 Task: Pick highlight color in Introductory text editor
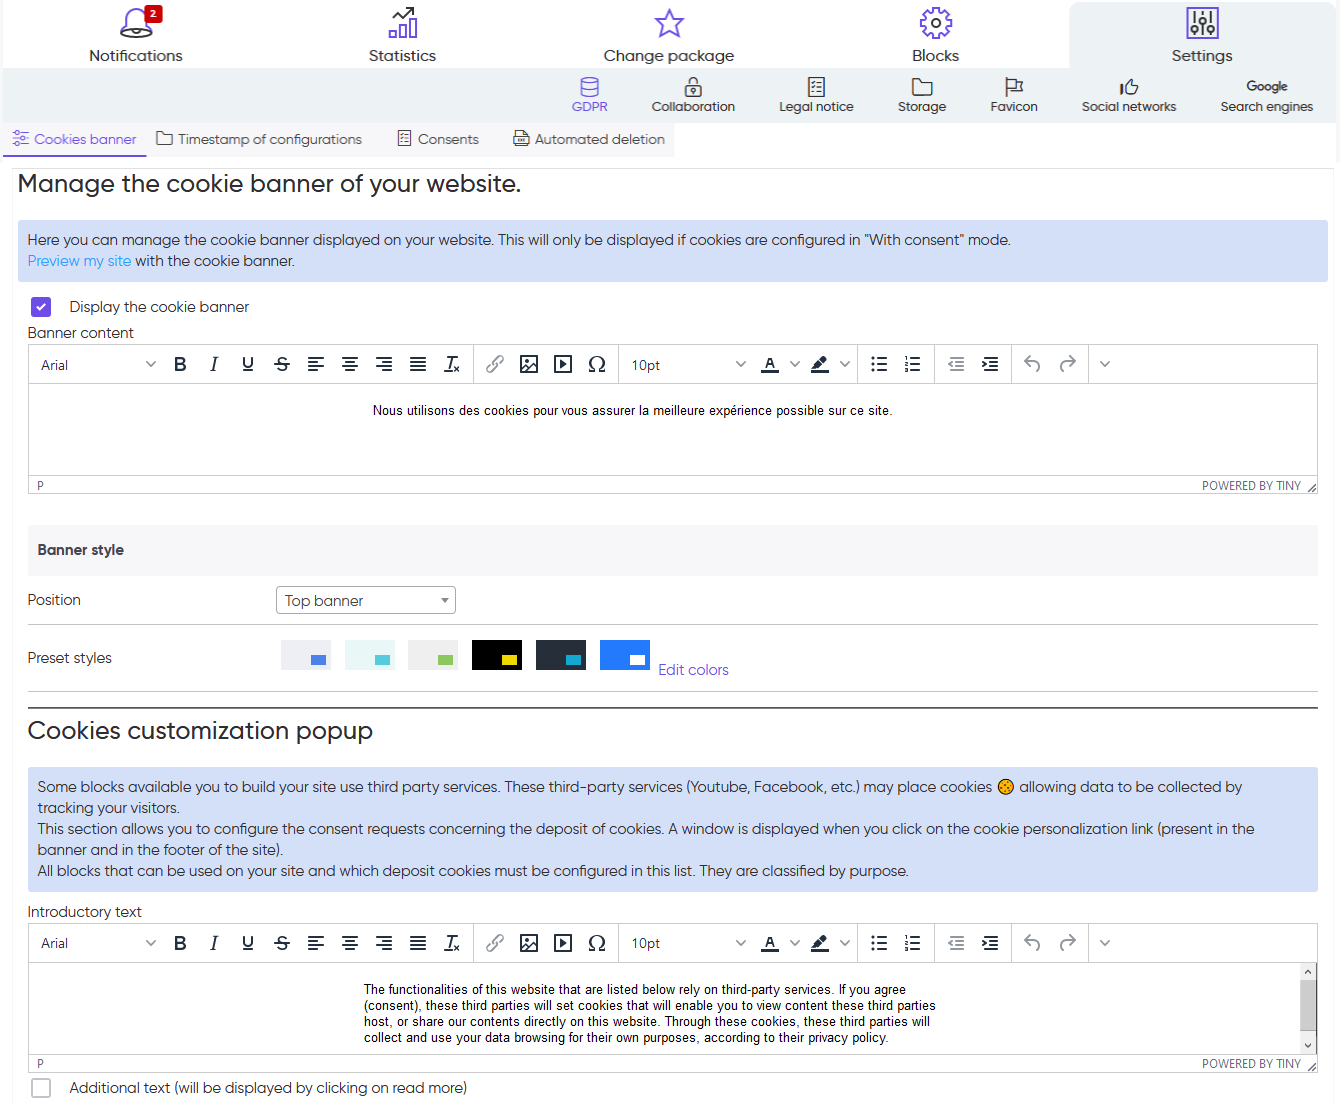coord(820,943)
